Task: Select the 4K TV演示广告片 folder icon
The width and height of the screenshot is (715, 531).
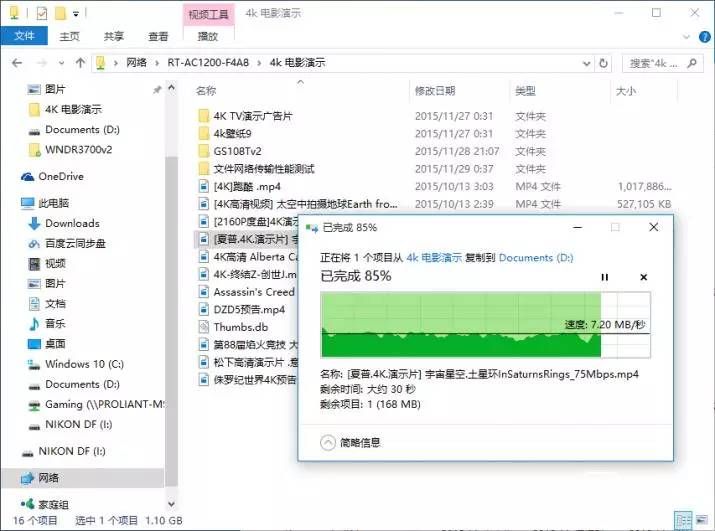Action: (204, 116)
